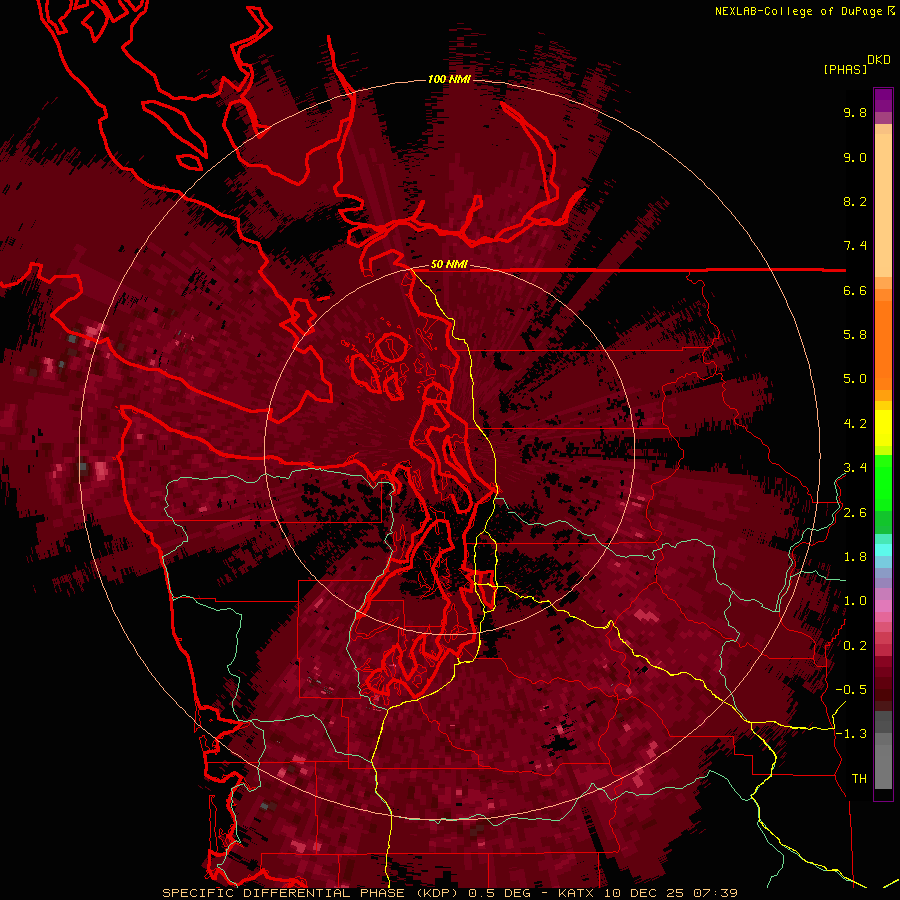Click the DKD legend title

click(x=878, y=60)
